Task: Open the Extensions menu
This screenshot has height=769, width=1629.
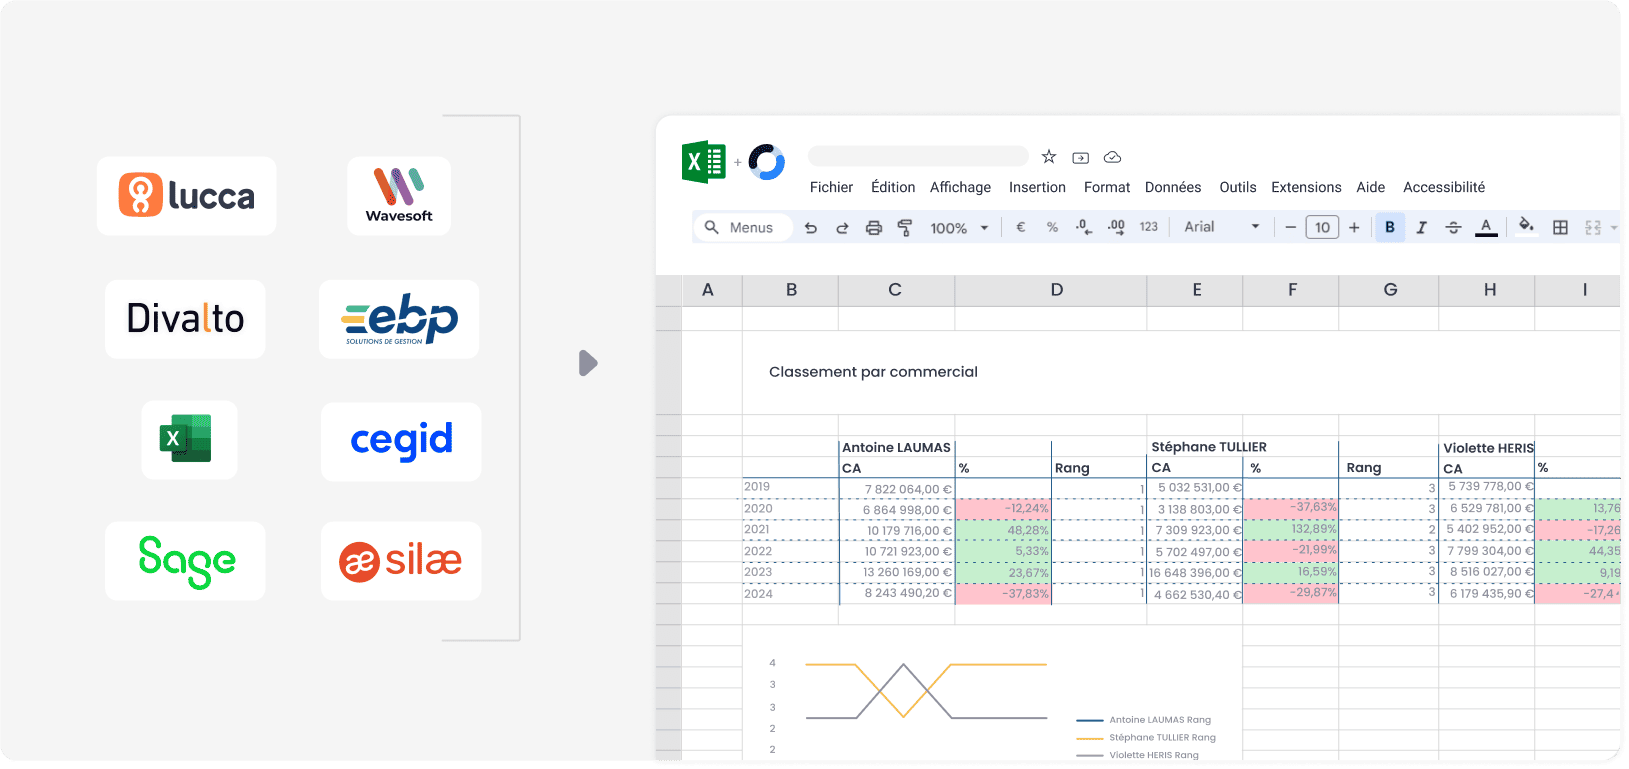Action: tap(1306, 187)
